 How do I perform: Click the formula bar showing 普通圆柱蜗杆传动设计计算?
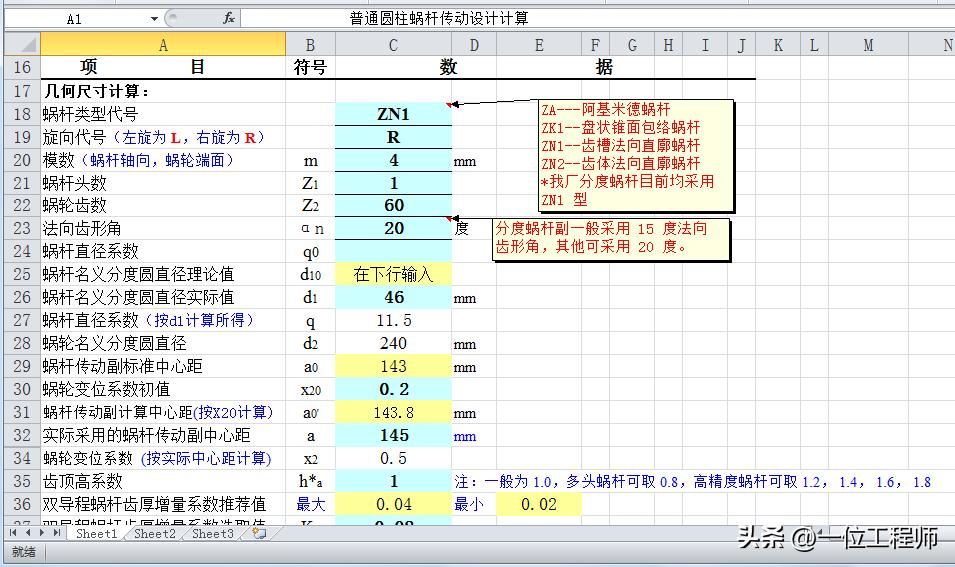tap(597, 18)
